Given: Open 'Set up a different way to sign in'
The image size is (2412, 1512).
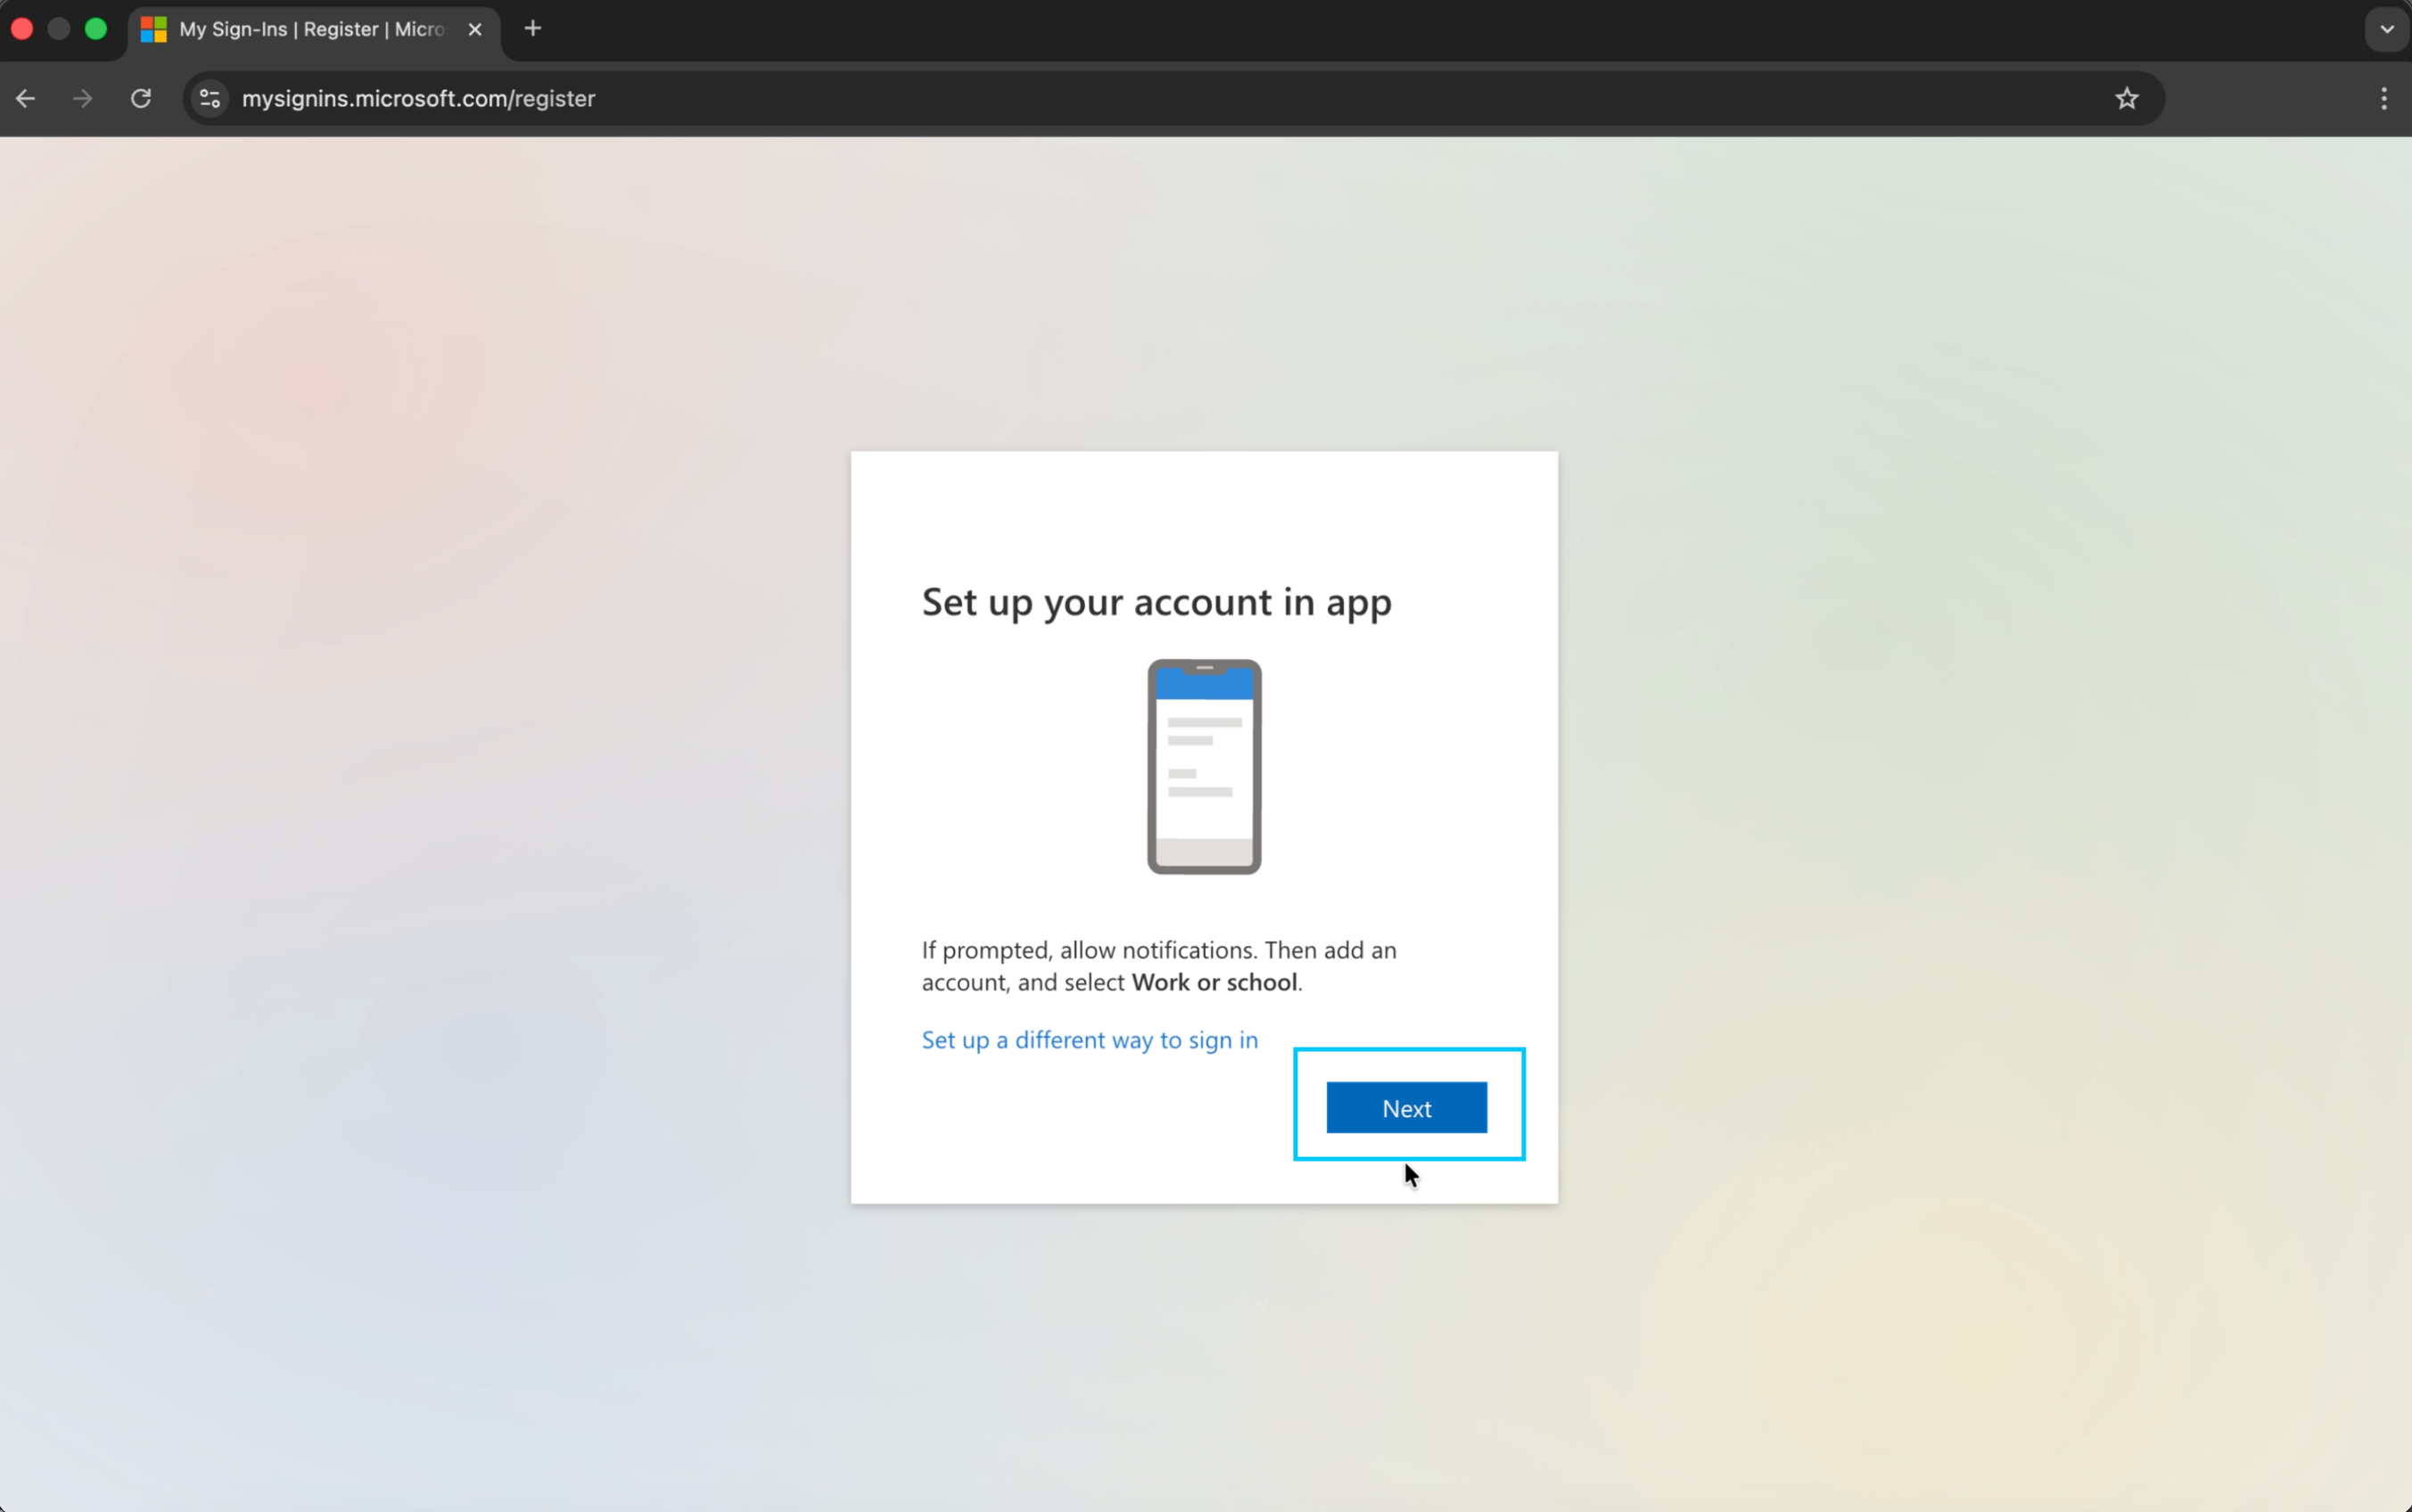Looking at the screenshot, I should coord(1089,1040).
